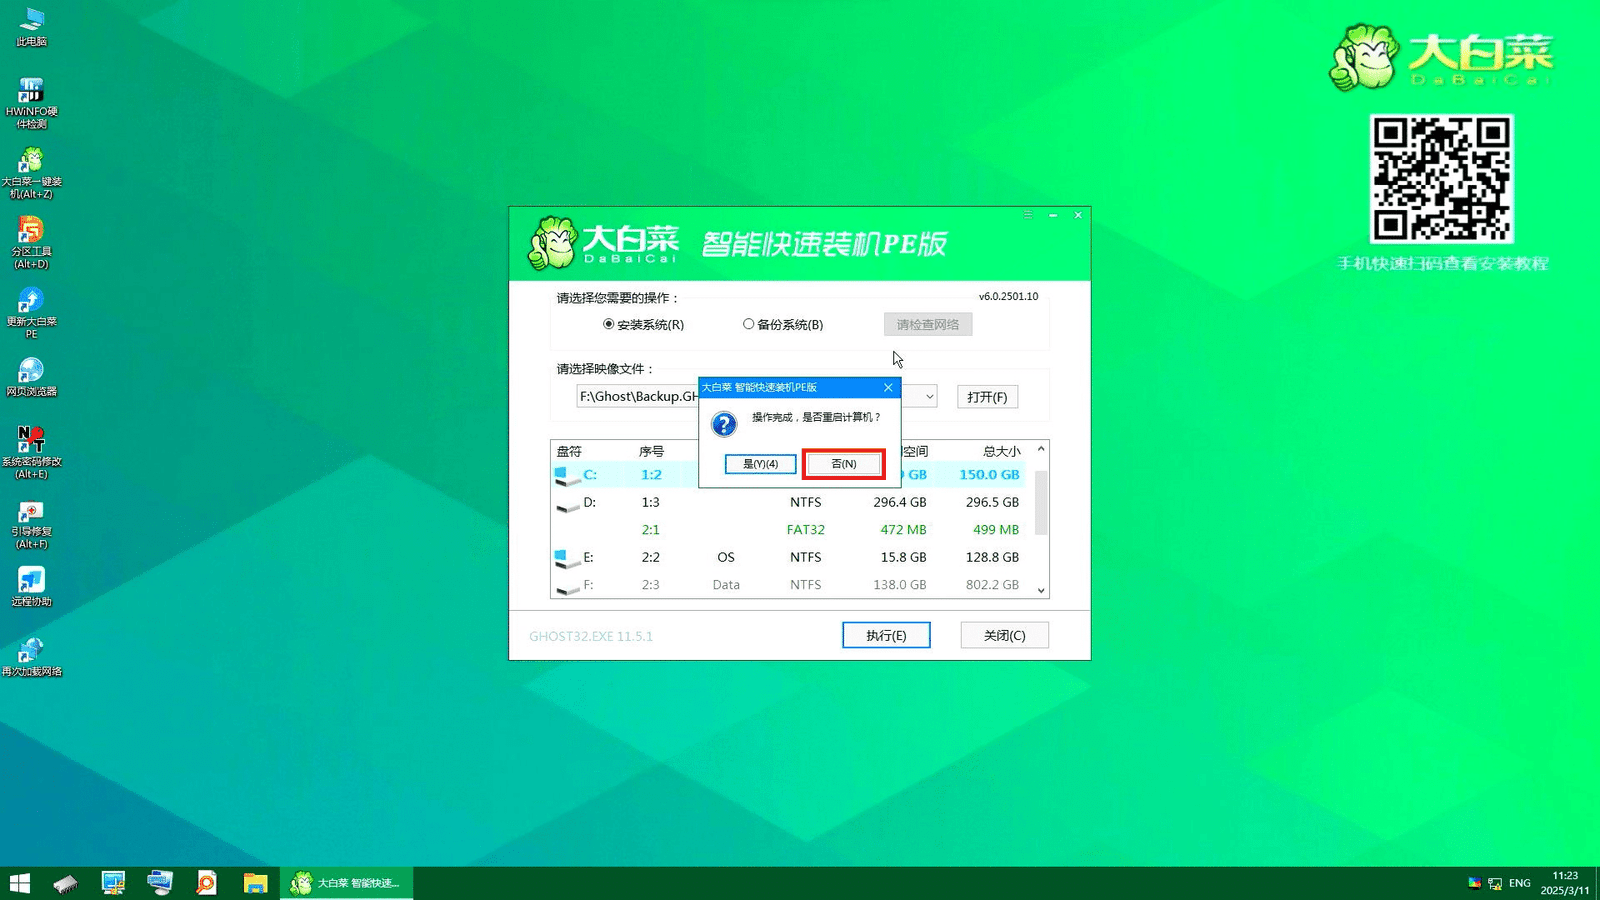This screenshot has width=1600, height=900.
Task: Click the colorful display tray icon
Action: 1474,883
